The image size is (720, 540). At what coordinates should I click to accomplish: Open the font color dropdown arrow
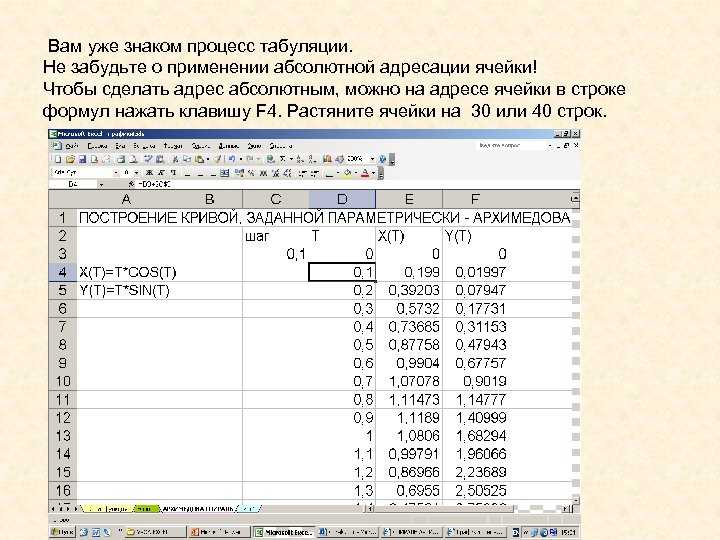(374, 173)
